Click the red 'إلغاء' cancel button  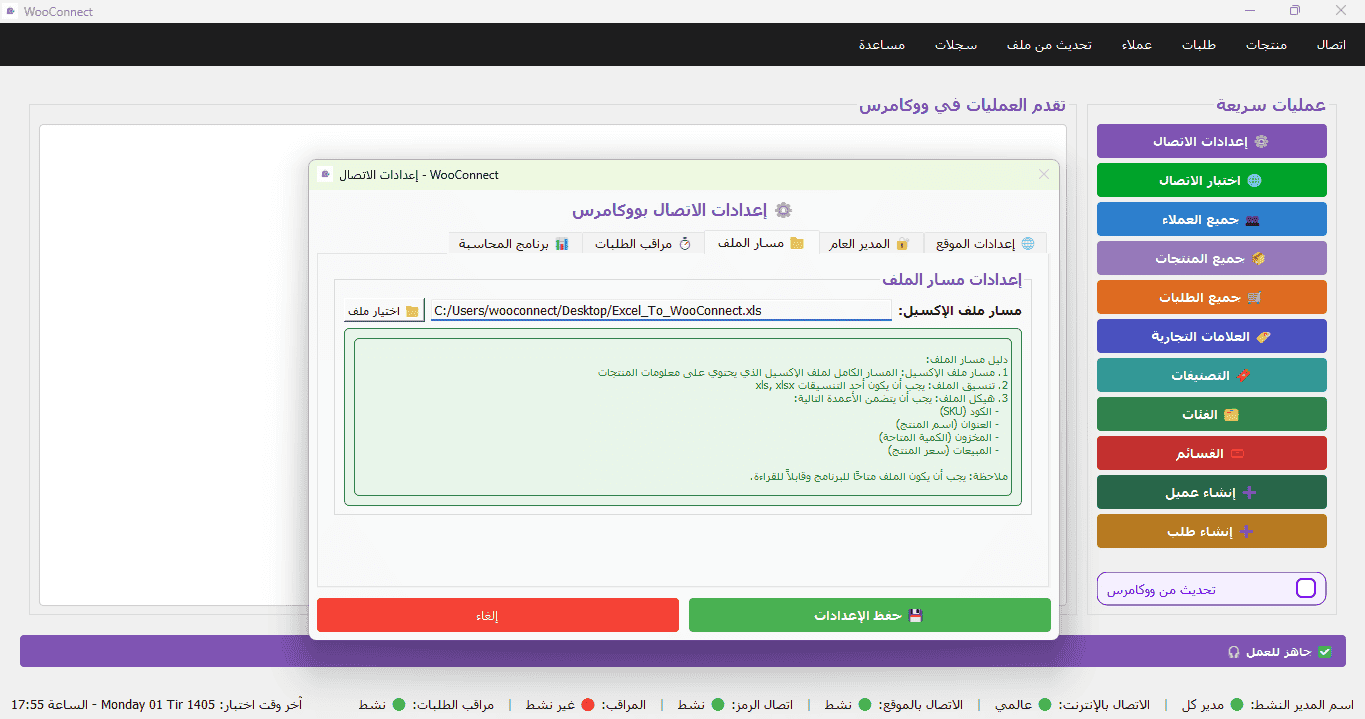(x=497, y=615)
